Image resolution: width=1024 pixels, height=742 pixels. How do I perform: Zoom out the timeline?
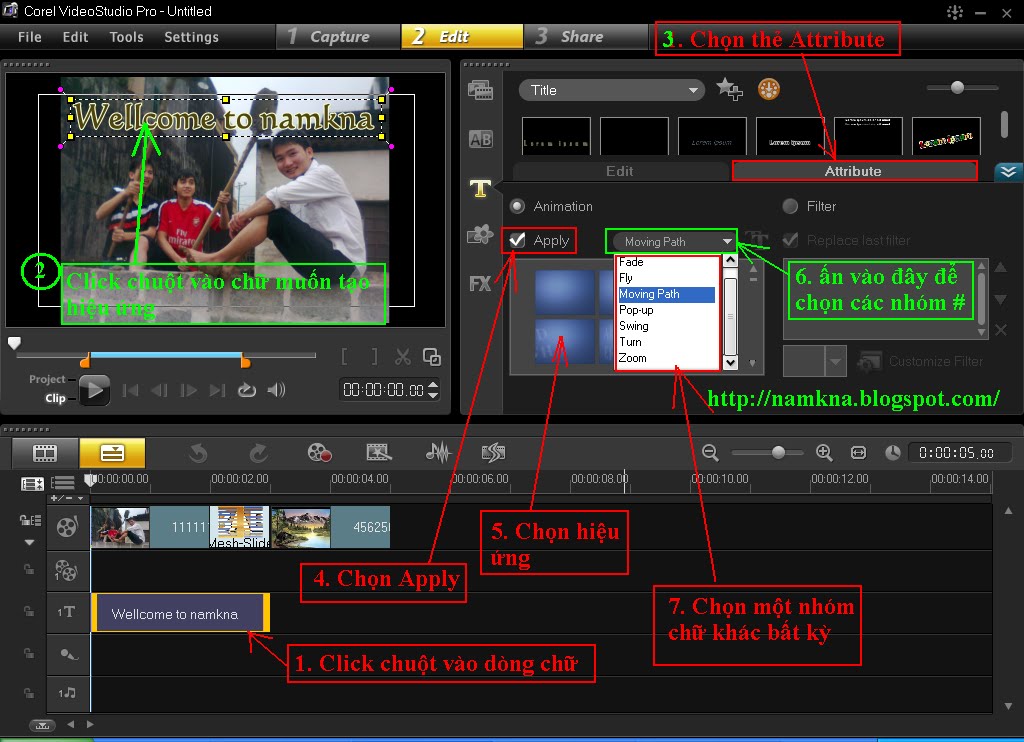point(710,453)
